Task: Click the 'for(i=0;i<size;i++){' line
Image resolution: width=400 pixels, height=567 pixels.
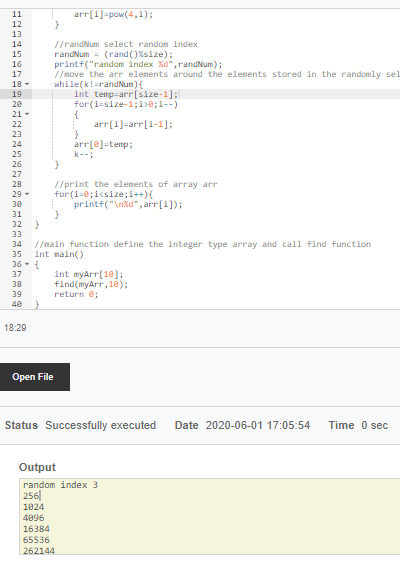Action: 103,194
